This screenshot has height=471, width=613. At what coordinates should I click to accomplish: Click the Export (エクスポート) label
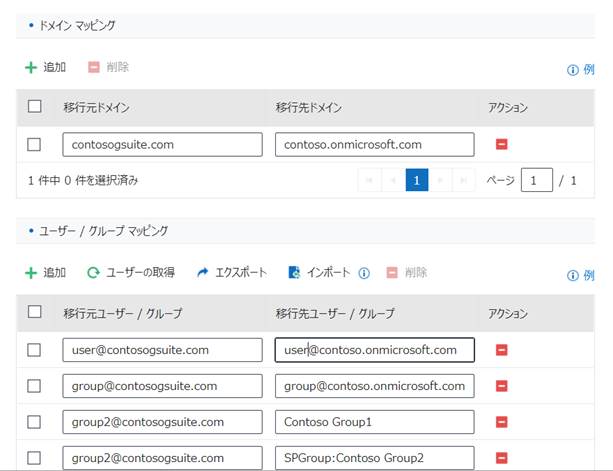tap(241, 272)
